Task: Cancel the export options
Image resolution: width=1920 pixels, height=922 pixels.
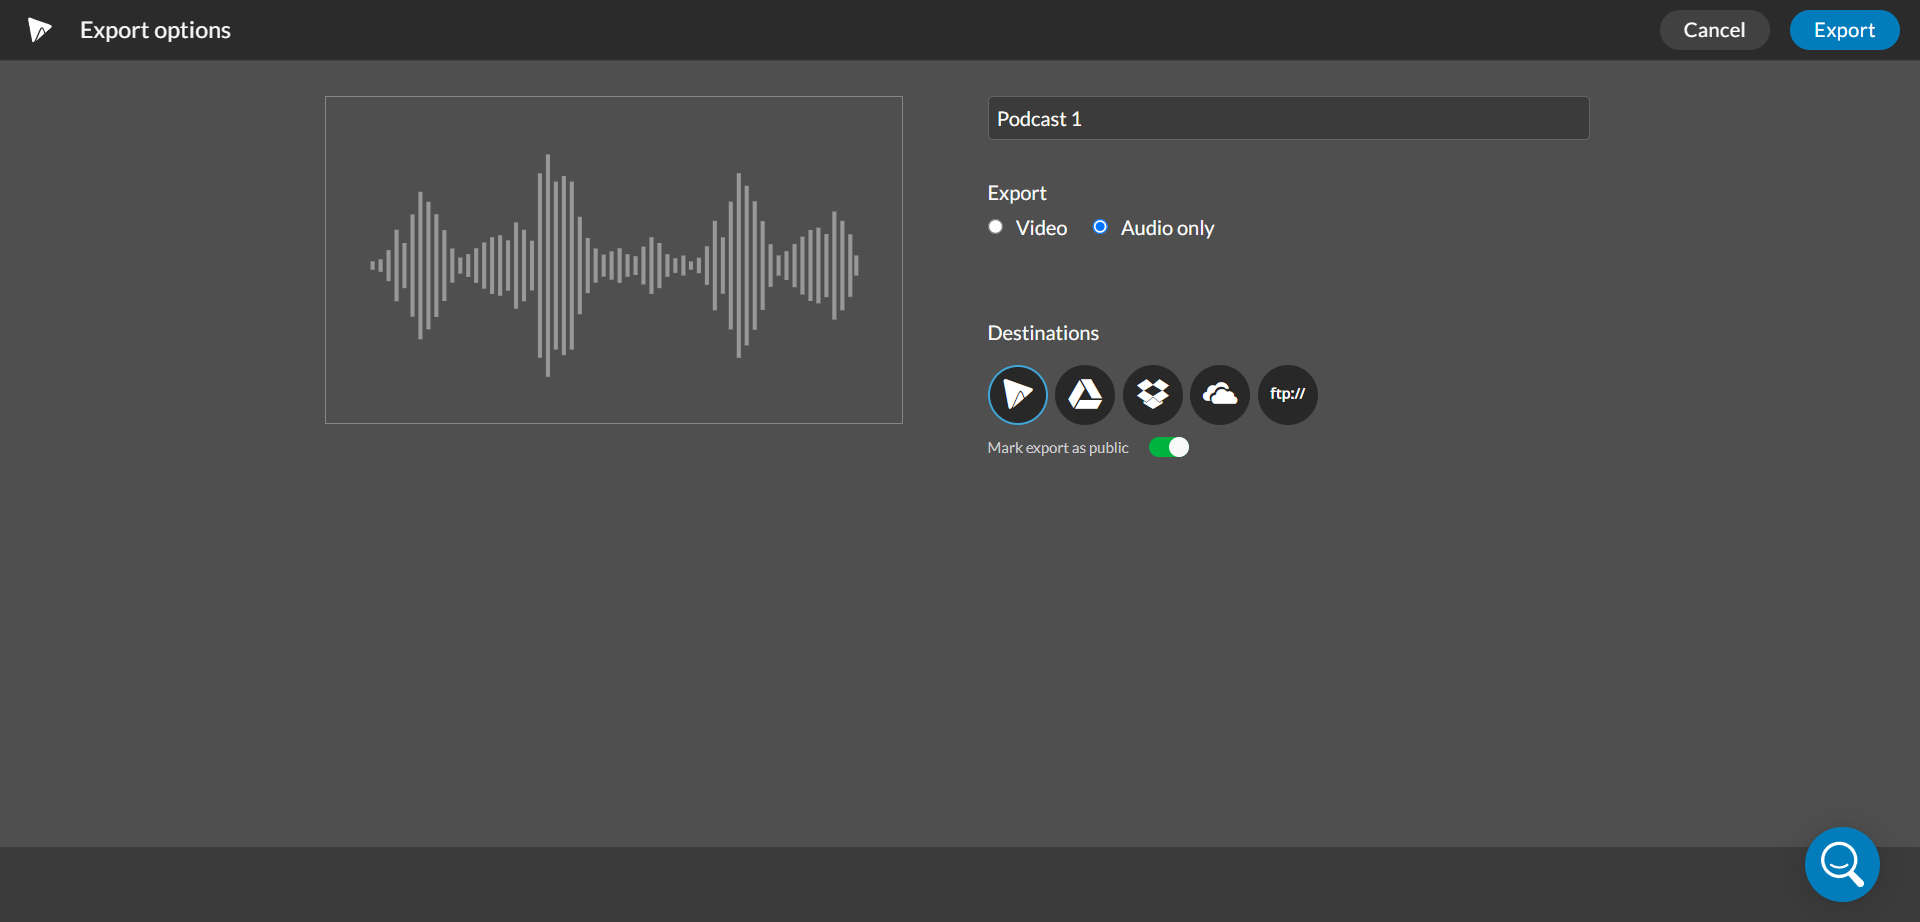Action: pos(1714,30)
